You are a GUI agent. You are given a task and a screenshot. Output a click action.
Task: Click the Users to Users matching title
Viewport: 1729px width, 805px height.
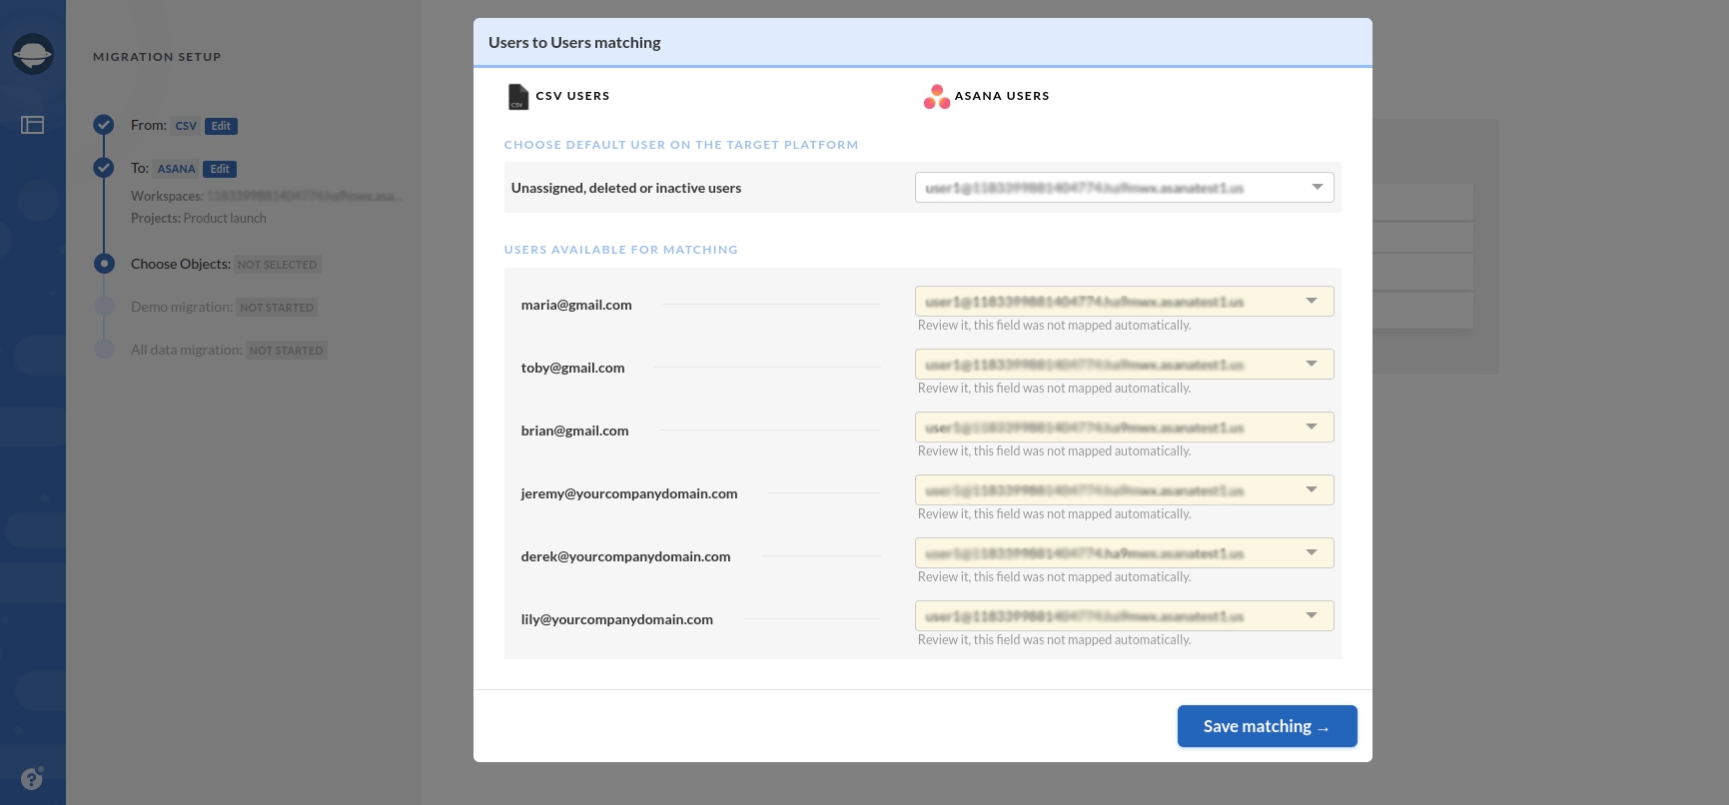pos(575,43)
